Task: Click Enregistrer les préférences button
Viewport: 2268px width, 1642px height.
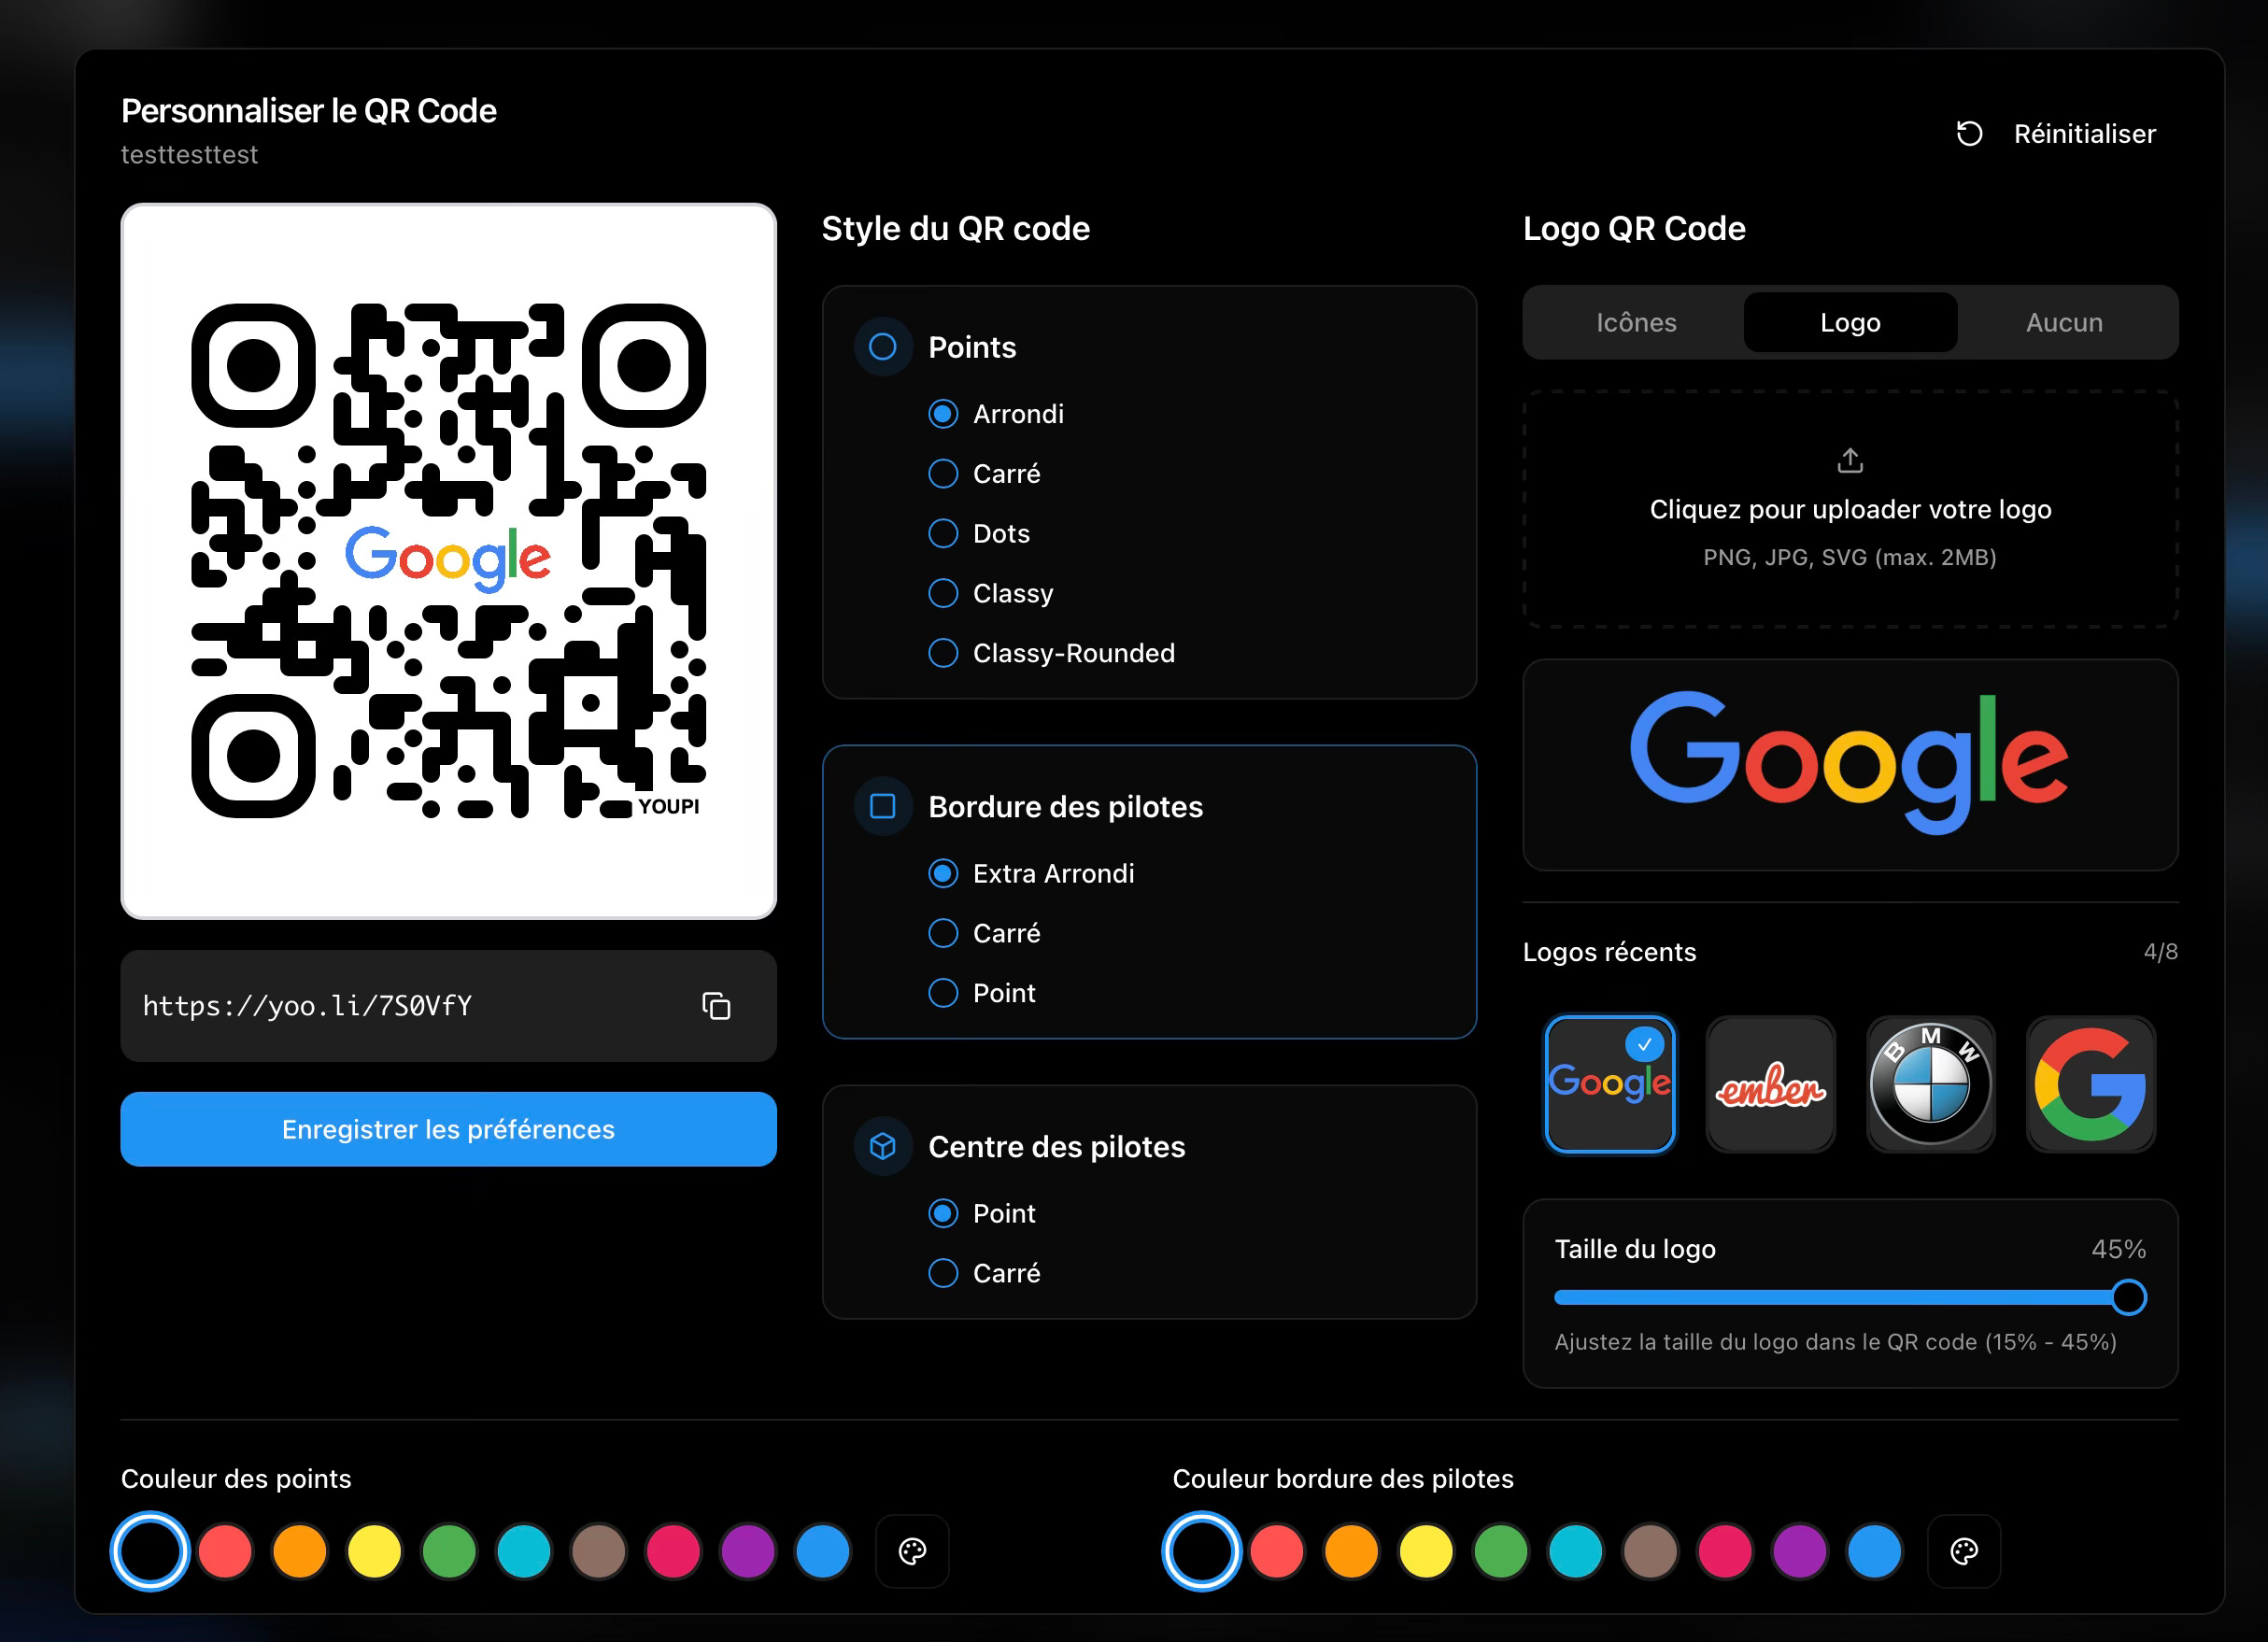Action: [448, 1129]
